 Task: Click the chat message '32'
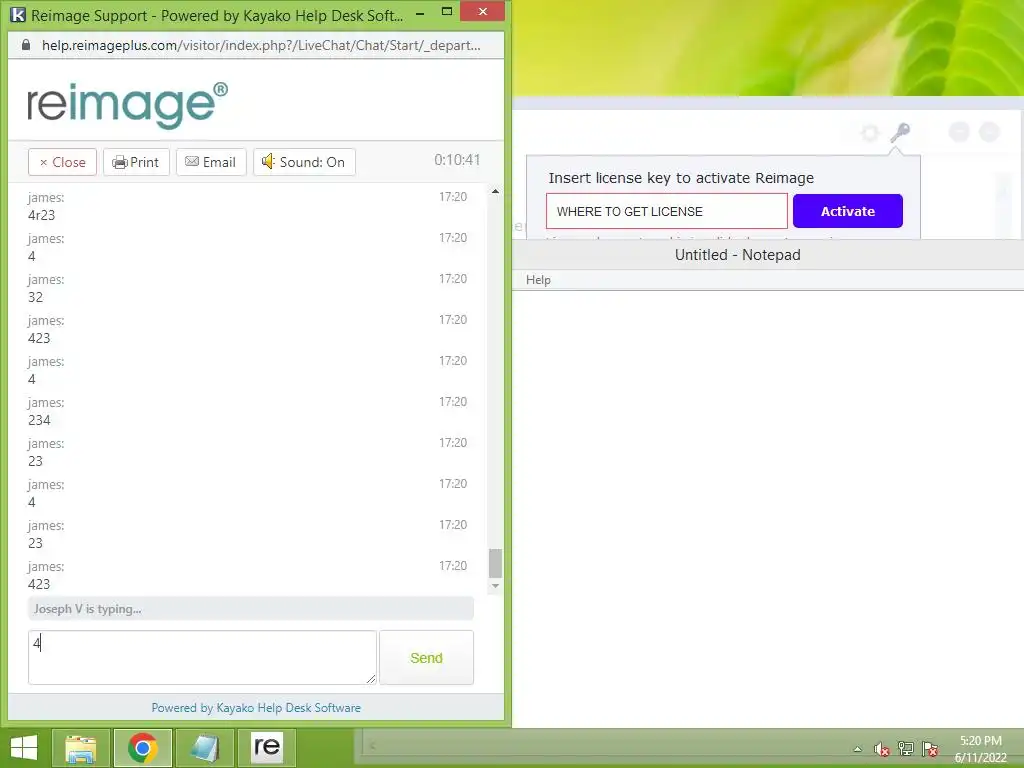tap(35, 297)
